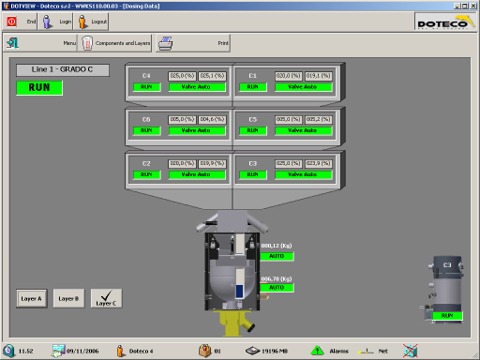Switch C2 Valve Auto mode

(x=197, y=175)
